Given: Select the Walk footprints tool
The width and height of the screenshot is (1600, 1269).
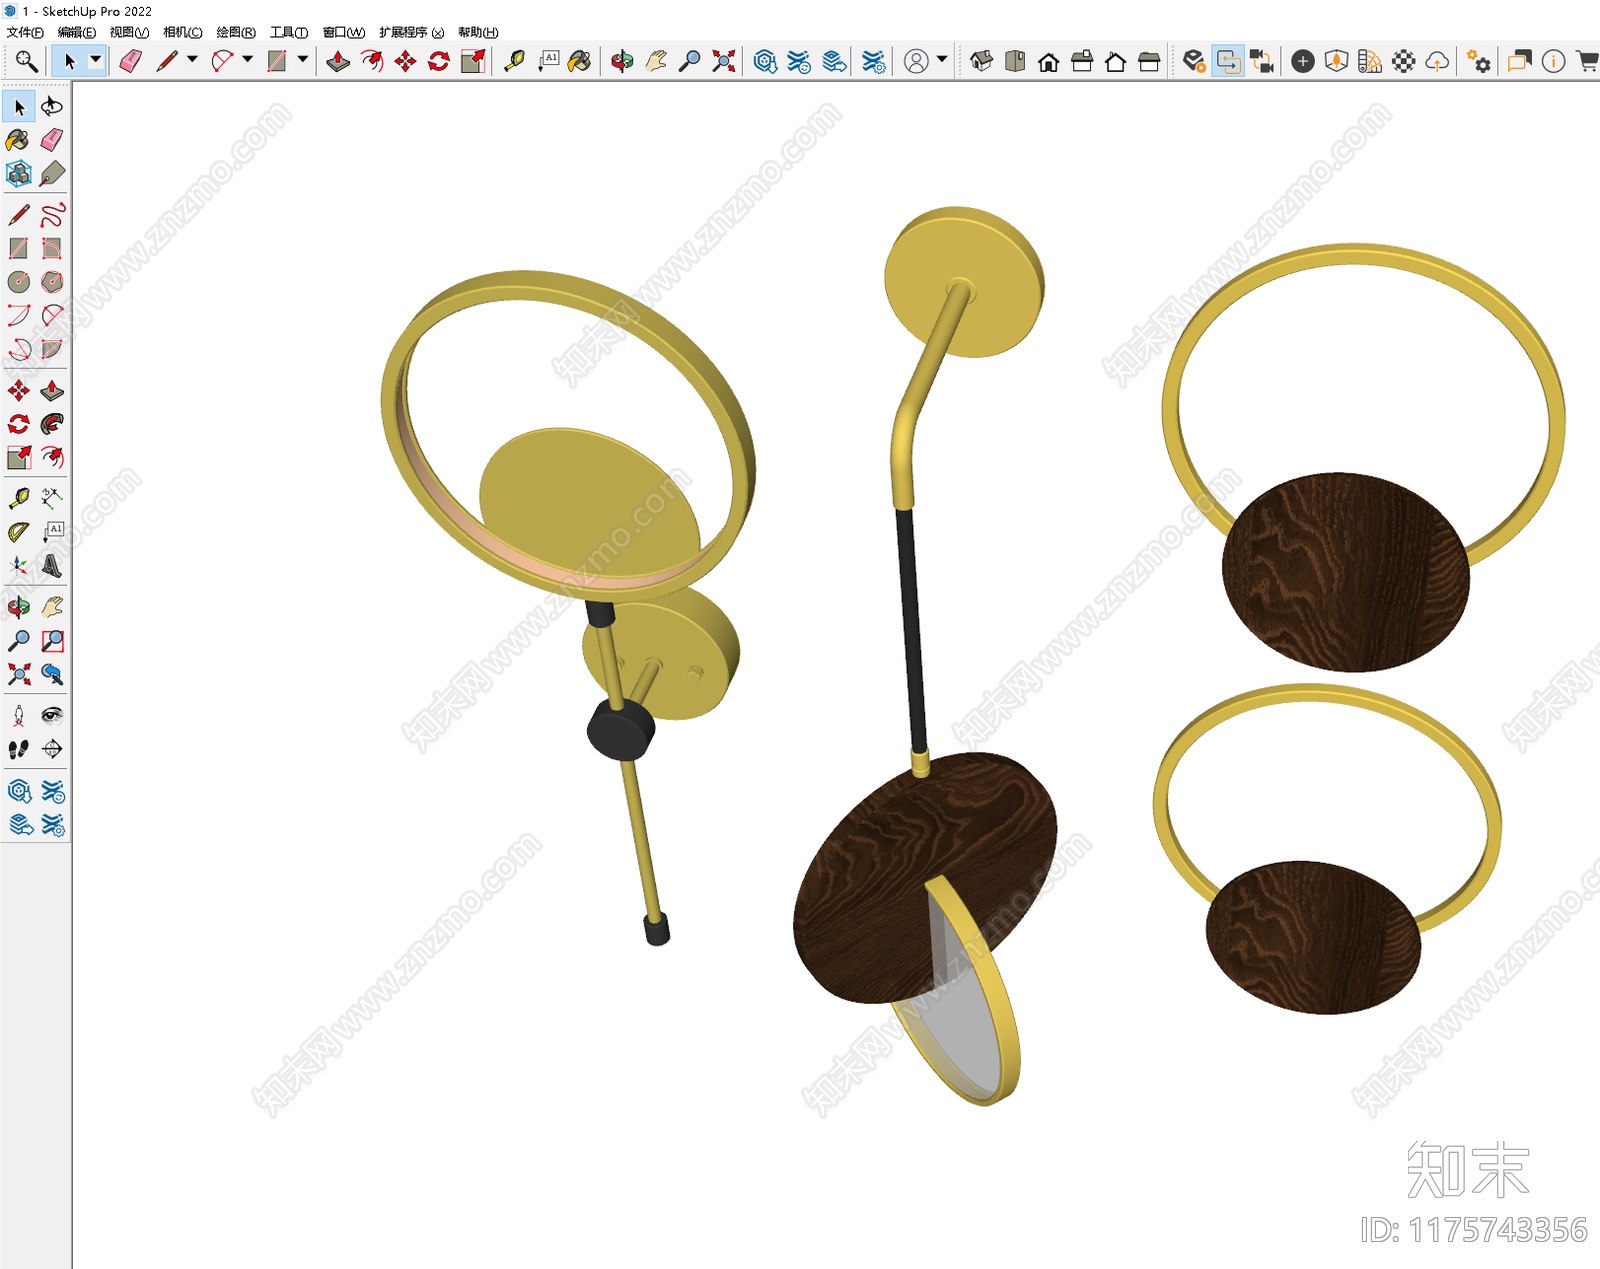Looking at the screenshot, I should [x=19, y=749].
